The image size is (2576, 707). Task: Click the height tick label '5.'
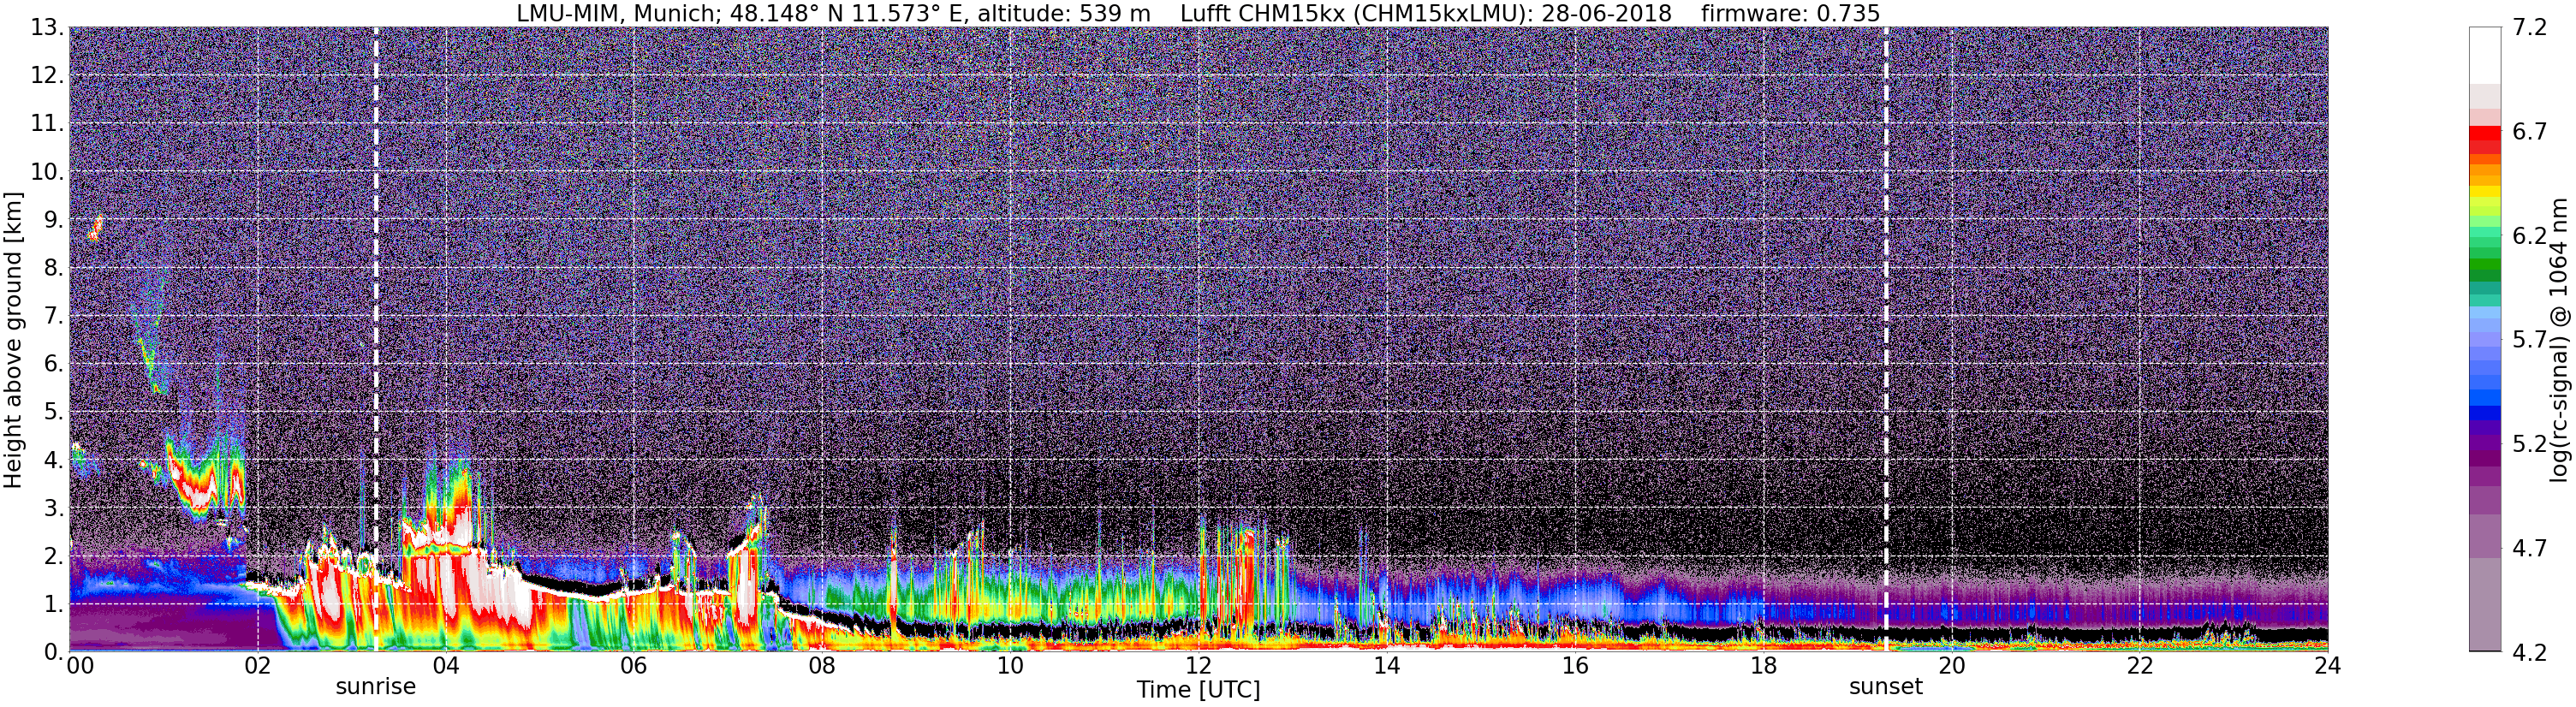coord(54,412)
